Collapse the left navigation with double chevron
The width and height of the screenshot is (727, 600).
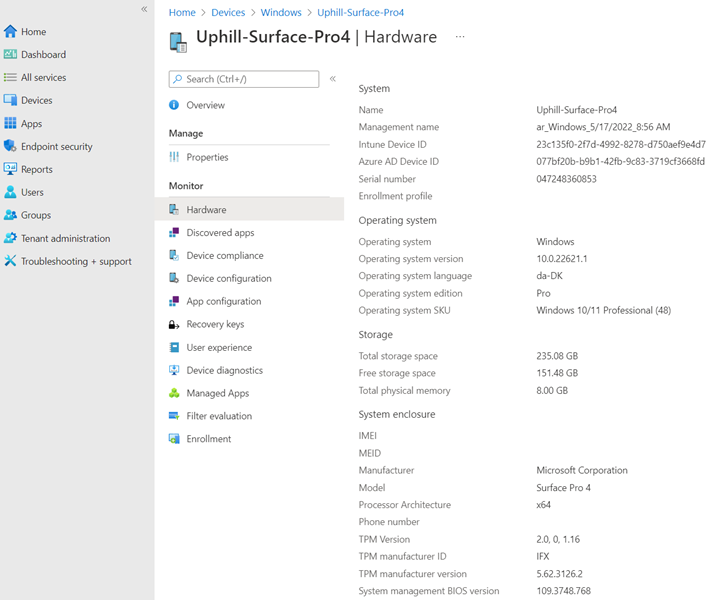(x=144, y=9)
